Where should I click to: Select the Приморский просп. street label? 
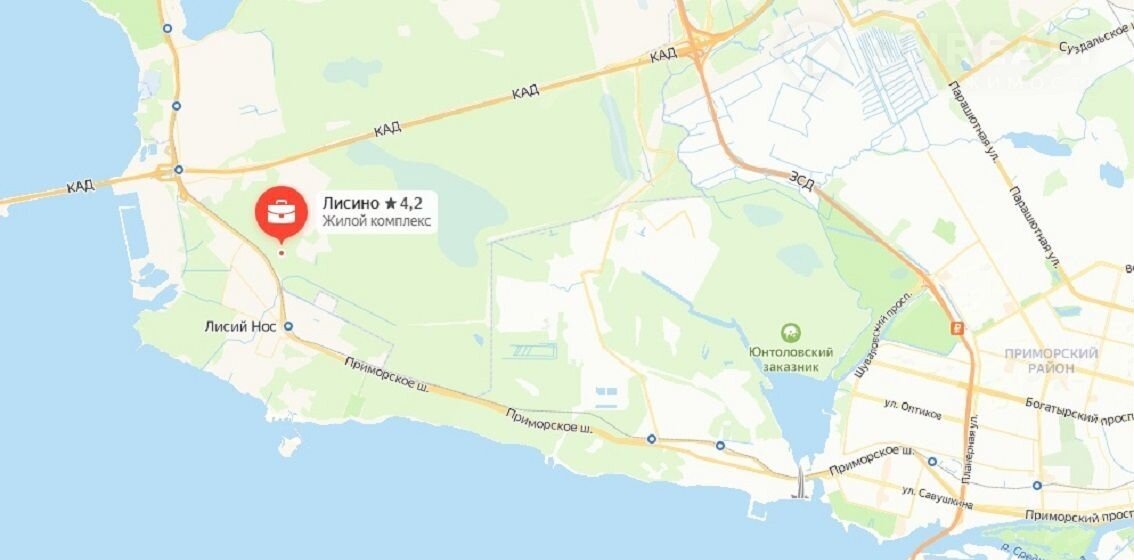tap(1078, 514)
